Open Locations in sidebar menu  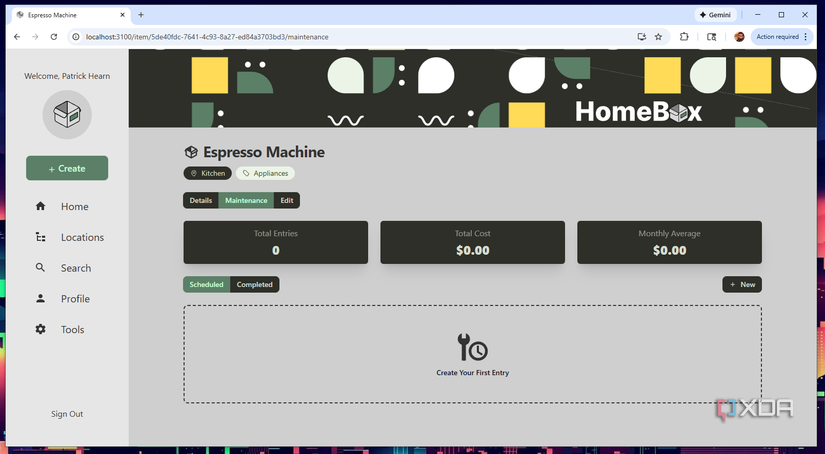[x=83, y=237]
